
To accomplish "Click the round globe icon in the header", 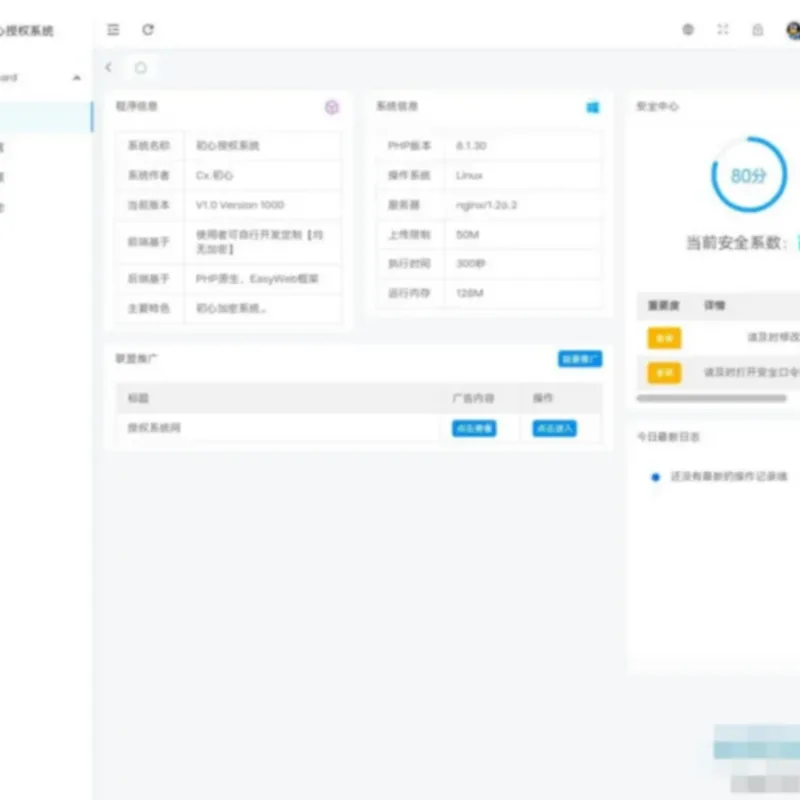I will [x=688, y=30].
